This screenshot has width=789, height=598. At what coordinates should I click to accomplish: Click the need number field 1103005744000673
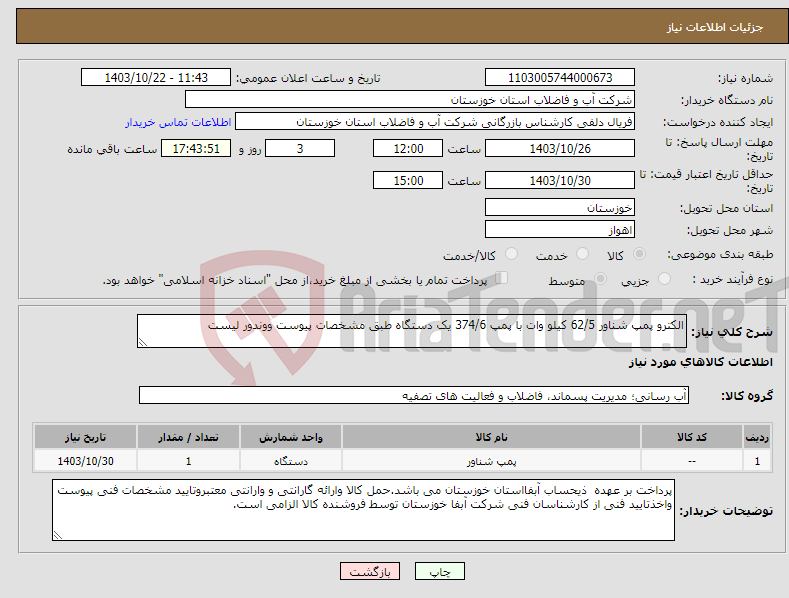pos(560,78)
